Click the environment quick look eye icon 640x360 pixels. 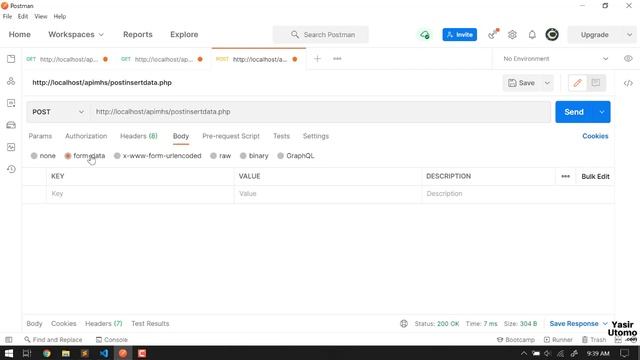point(628,59)
